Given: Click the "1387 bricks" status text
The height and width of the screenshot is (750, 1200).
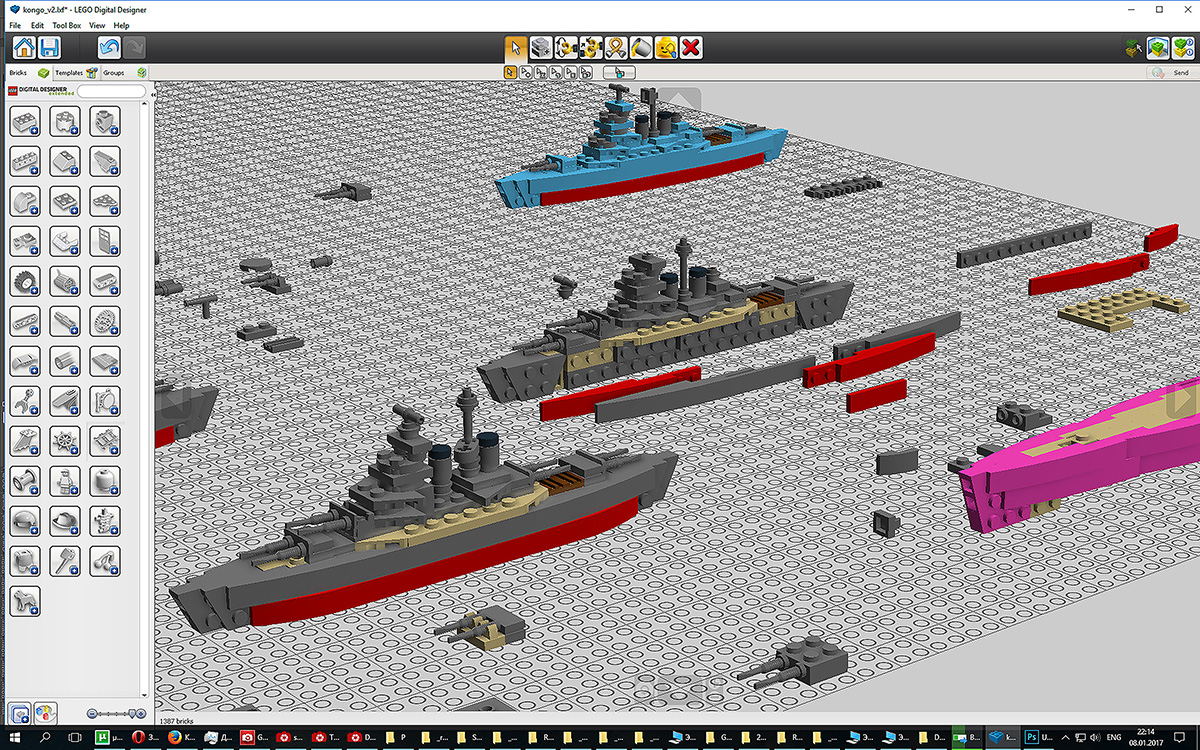Looking at the screenshot, I should pyautogui.click(x=176, y=720).
